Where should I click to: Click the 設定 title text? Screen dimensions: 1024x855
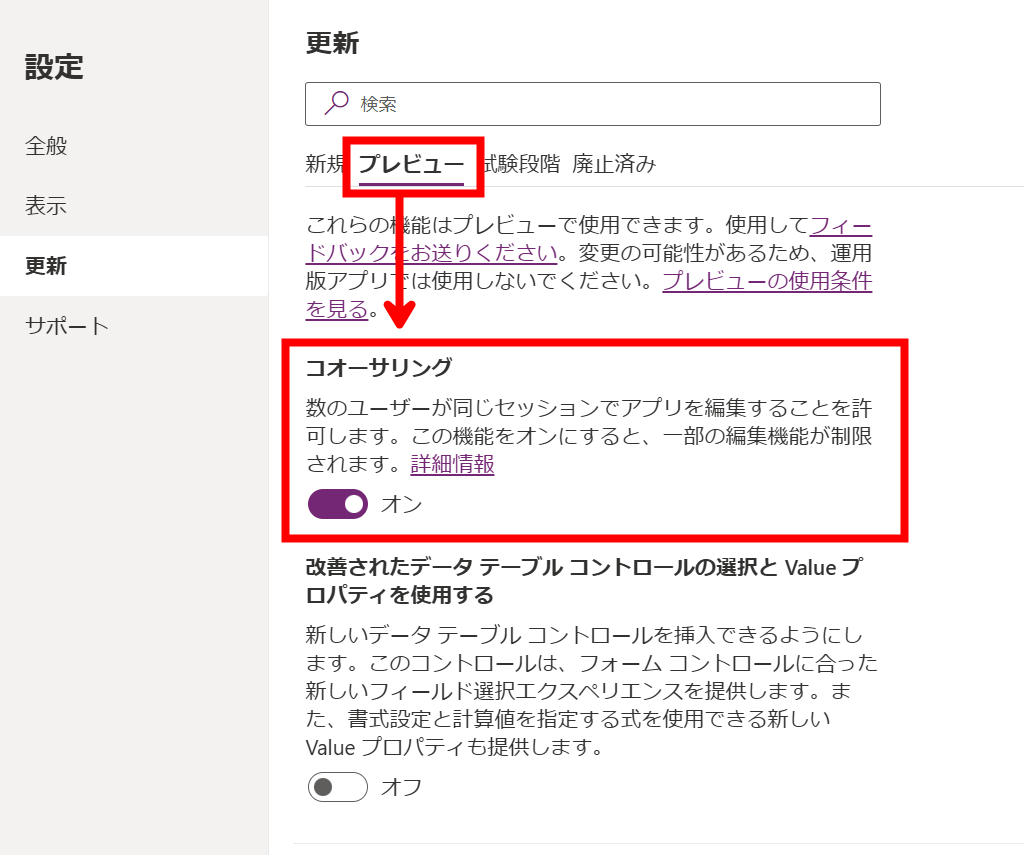[54, 67]
